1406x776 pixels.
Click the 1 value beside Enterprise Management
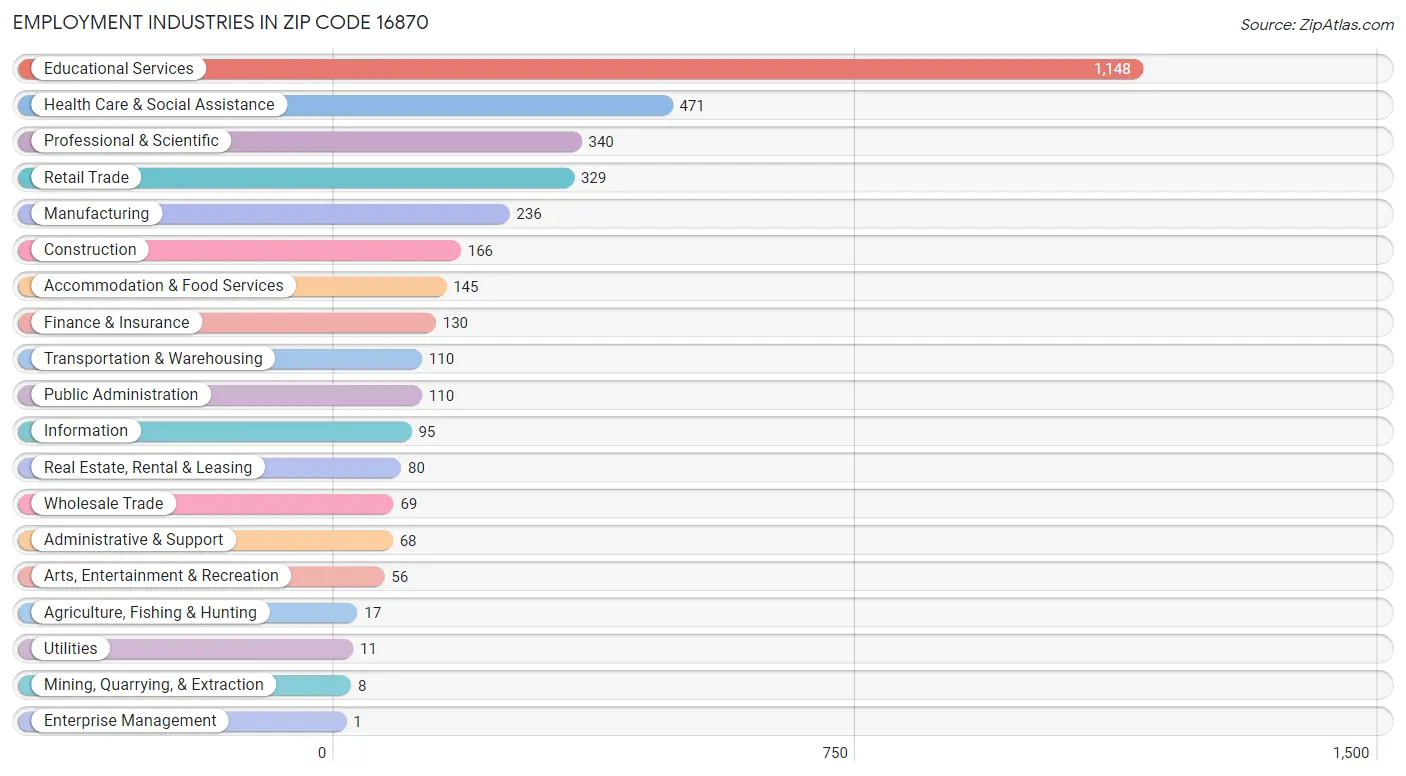pos(357,722)
